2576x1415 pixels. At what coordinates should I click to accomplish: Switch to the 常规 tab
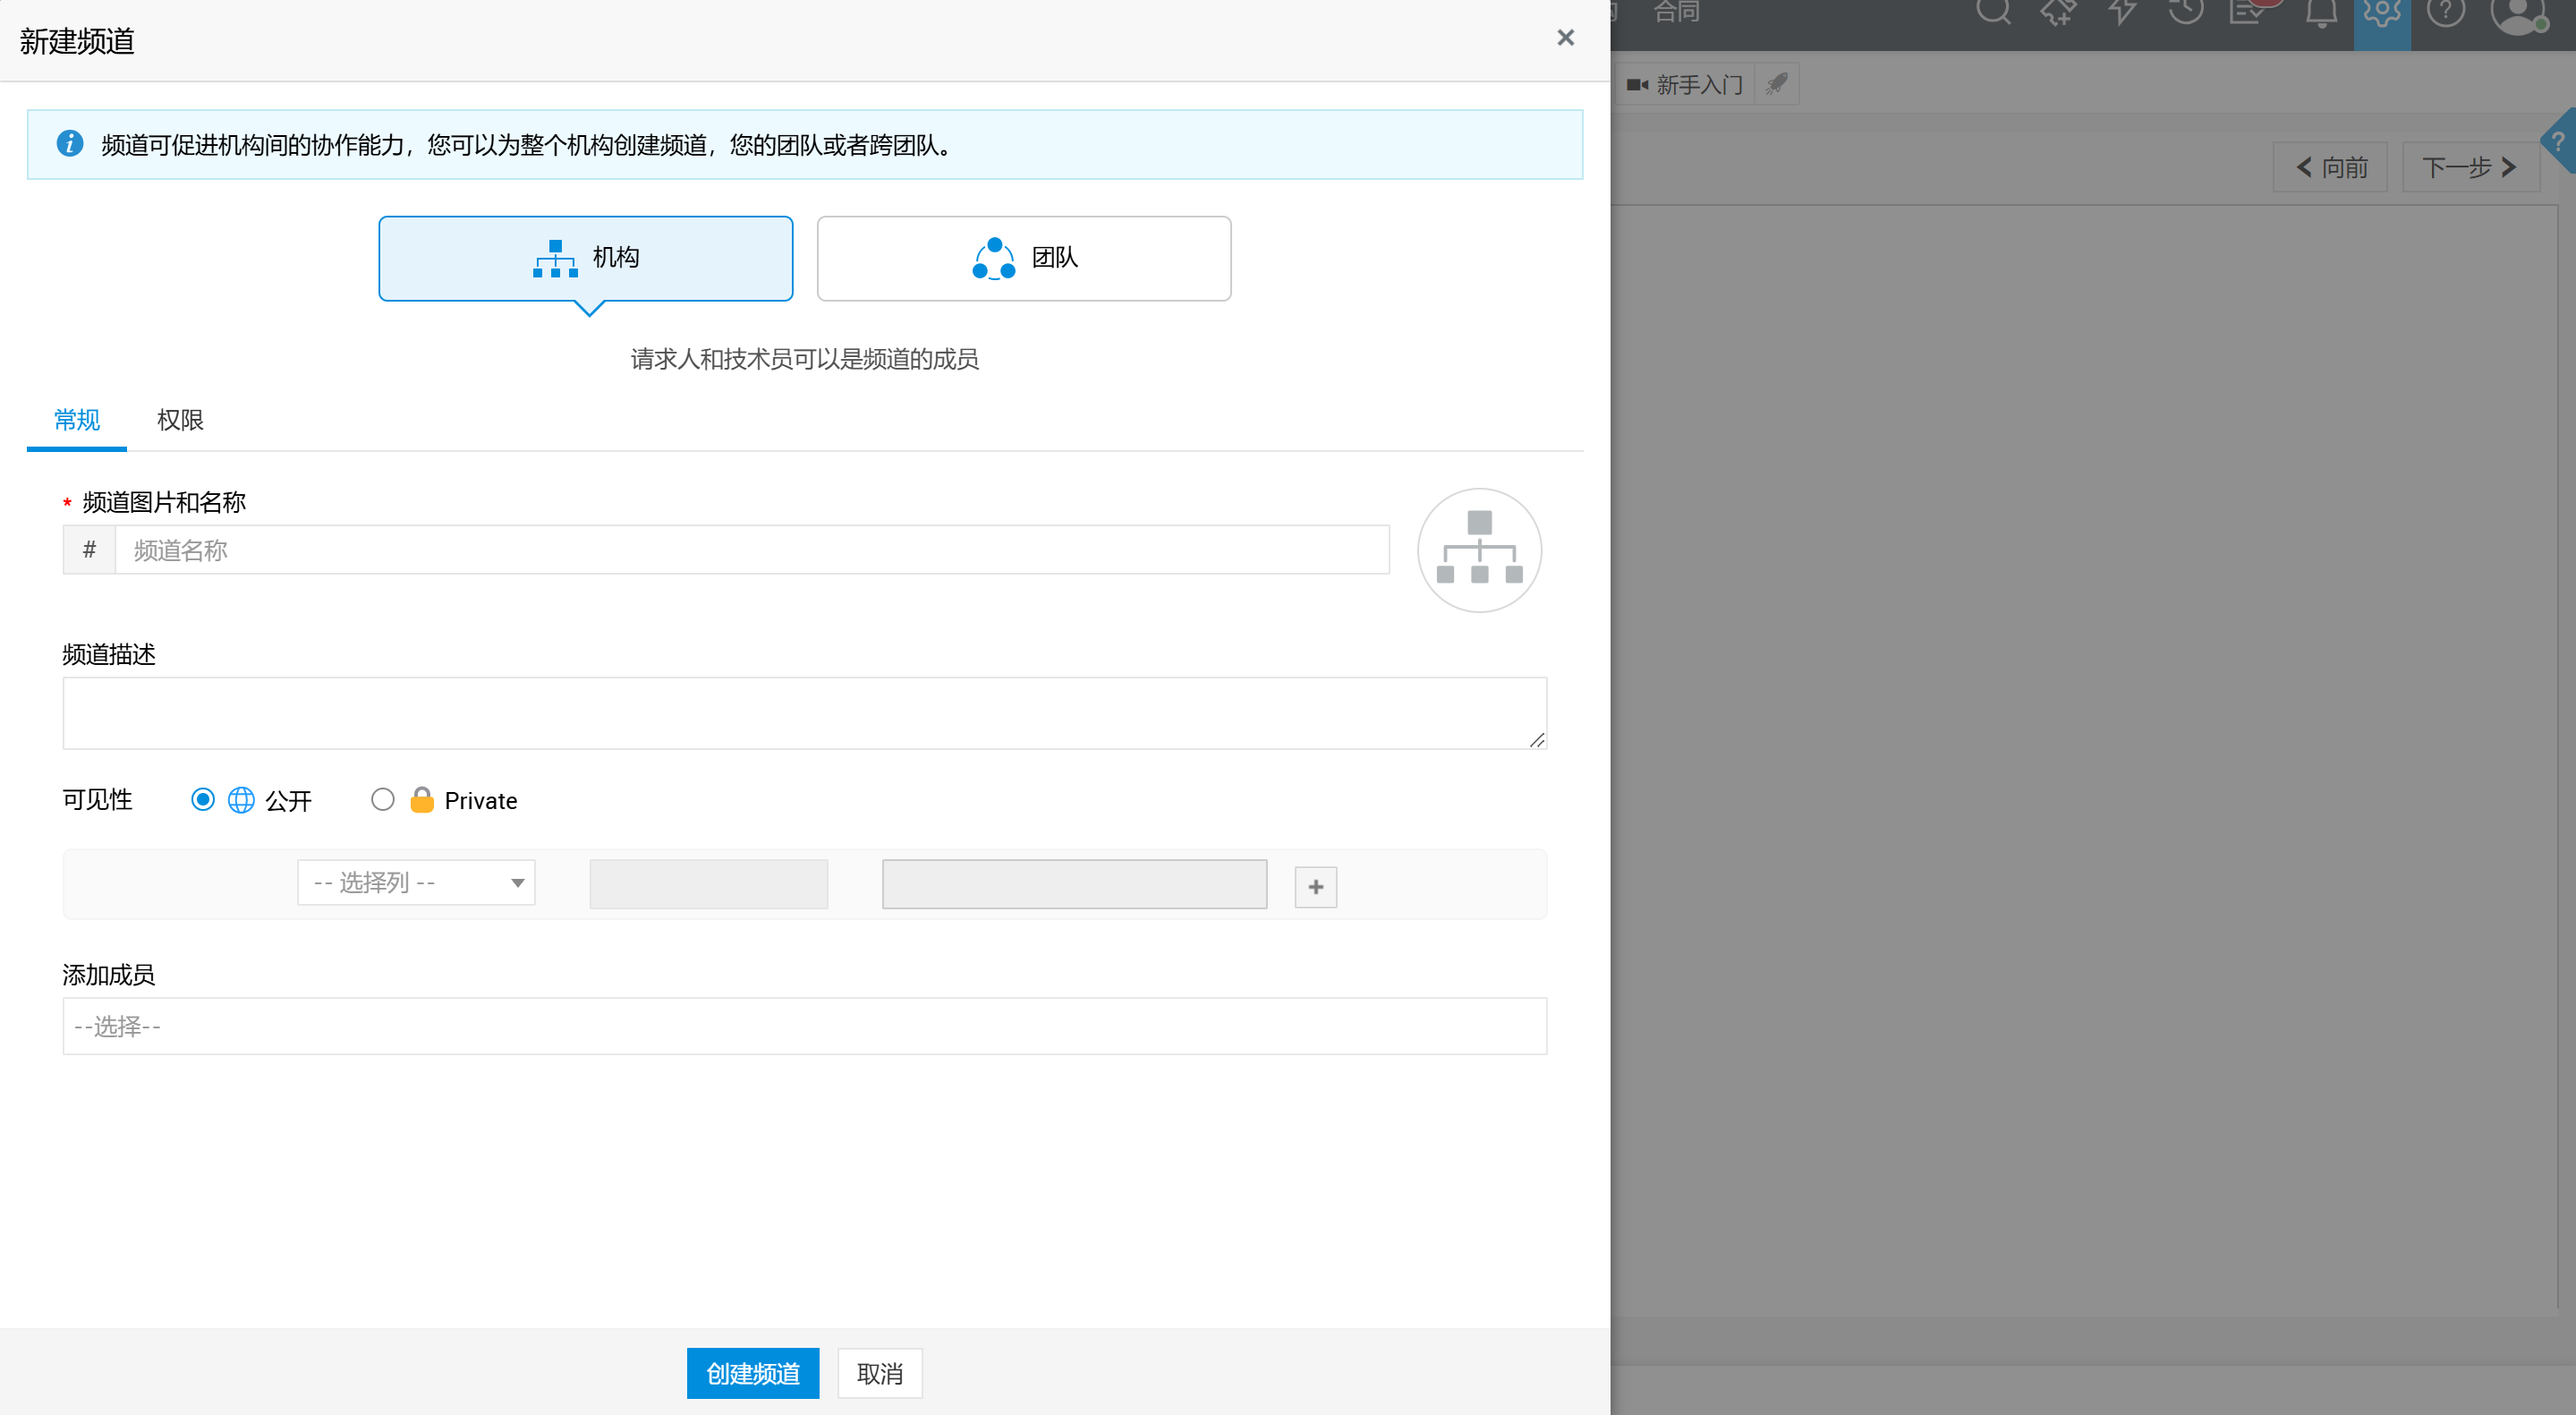coord(77,420)
